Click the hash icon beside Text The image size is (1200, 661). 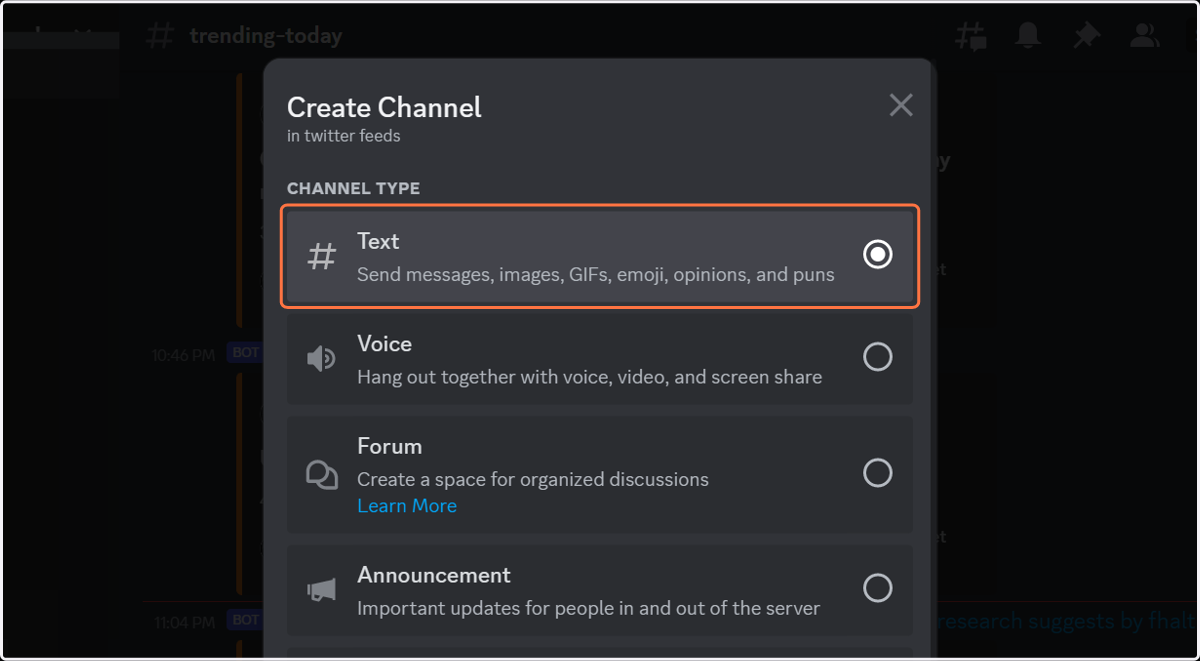[x=321, y=256]
